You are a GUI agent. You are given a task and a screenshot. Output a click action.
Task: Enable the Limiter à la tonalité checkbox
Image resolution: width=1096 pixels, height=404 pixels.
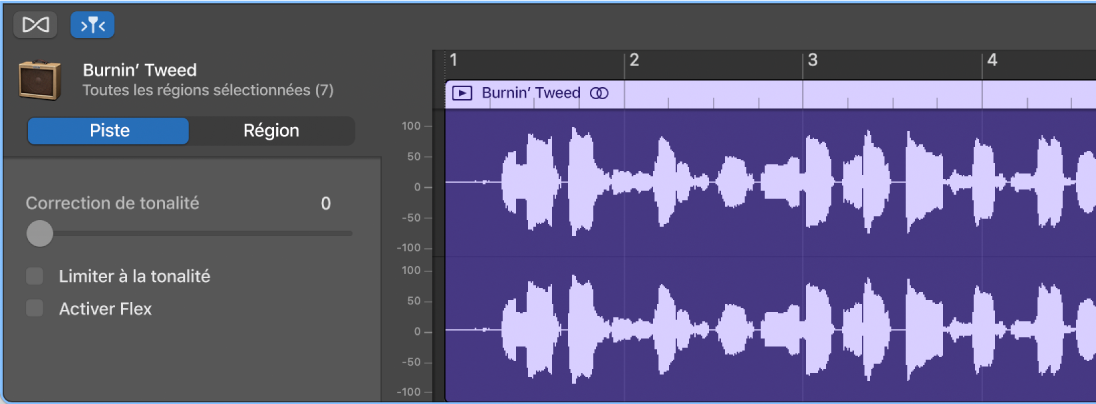click(36, 276)
